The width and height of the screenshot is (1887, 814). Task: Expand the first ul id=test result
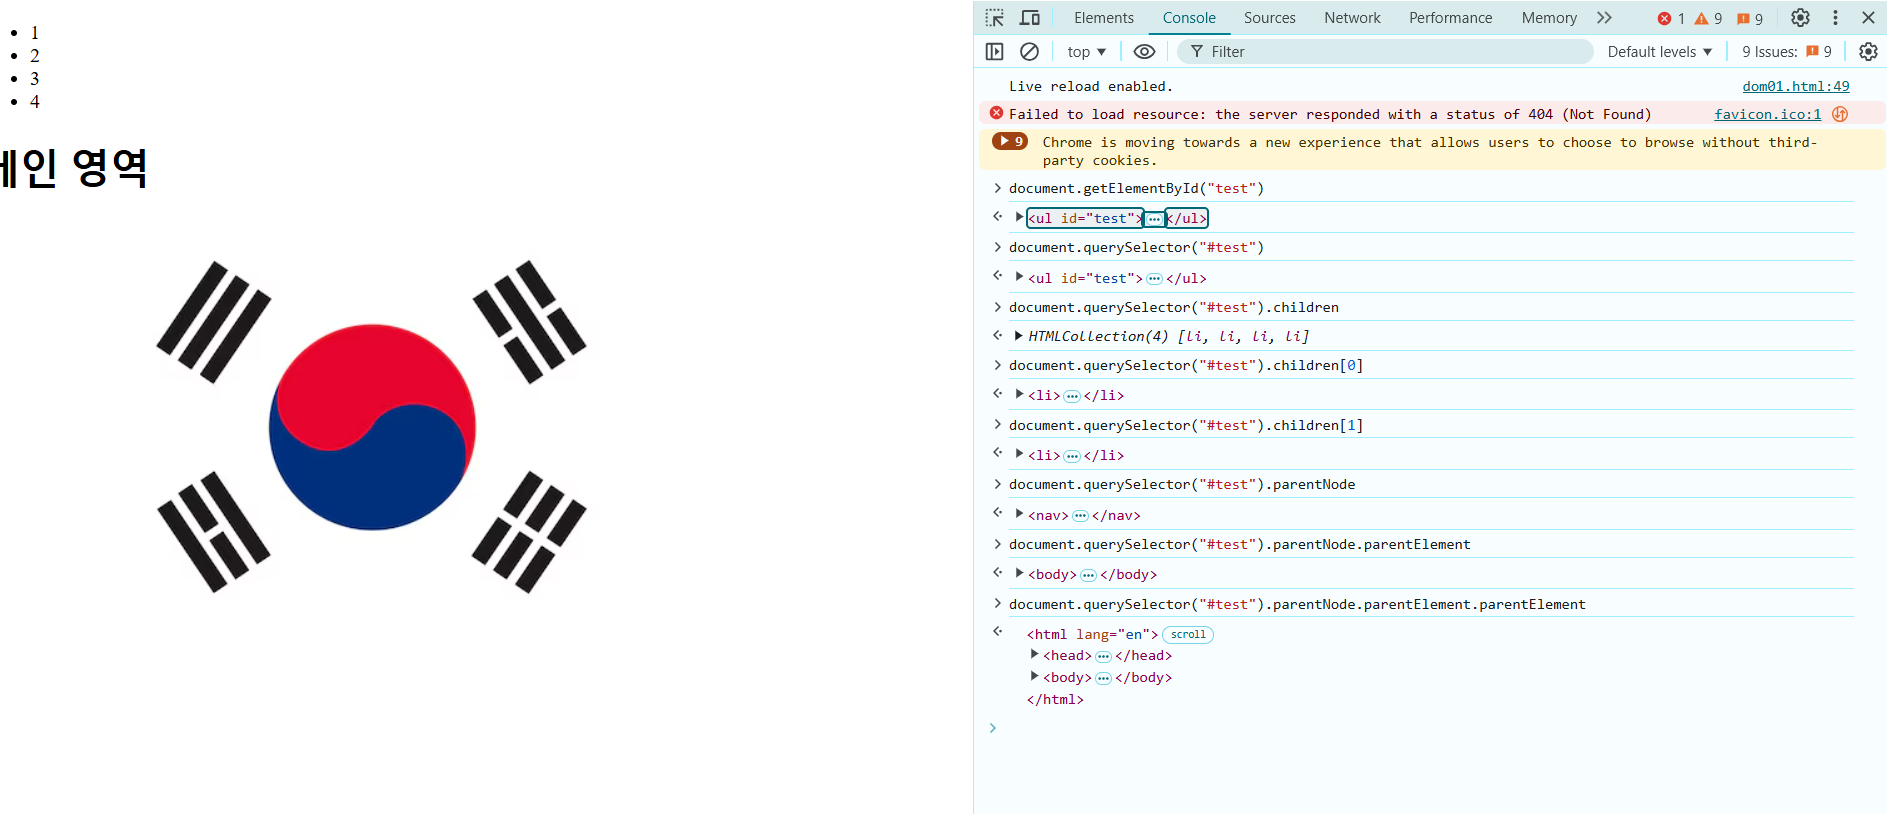1019,217
